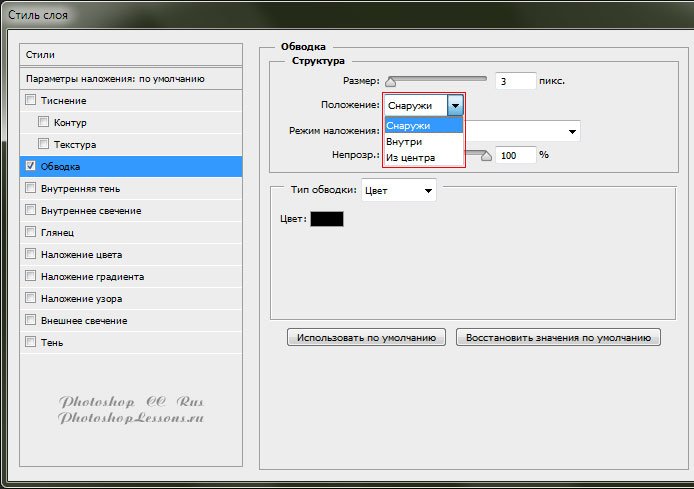
Task: Toggle the Текстура checkbox
Action: [43, 144]
